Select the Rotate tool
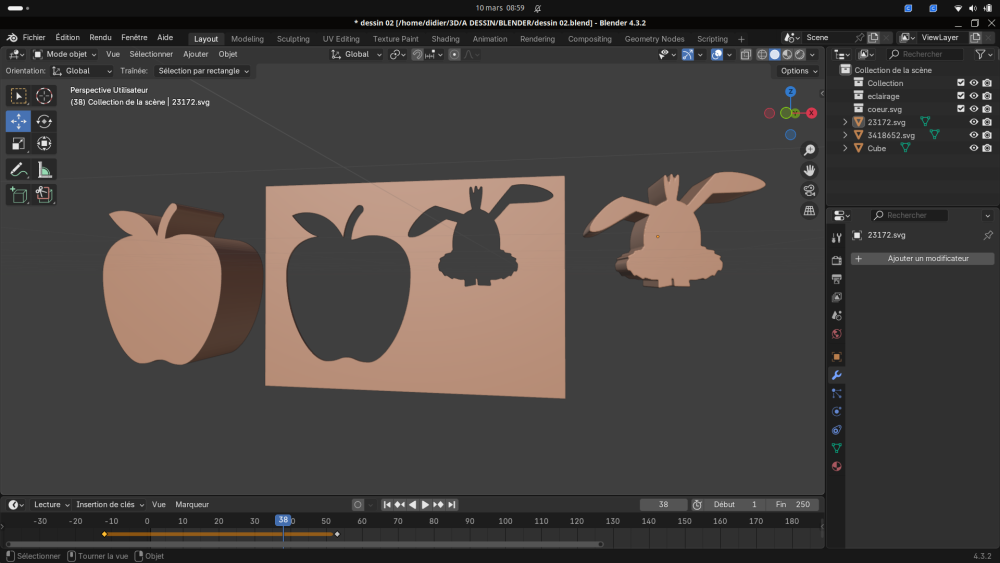1000x563 pixels. [44, 121]
